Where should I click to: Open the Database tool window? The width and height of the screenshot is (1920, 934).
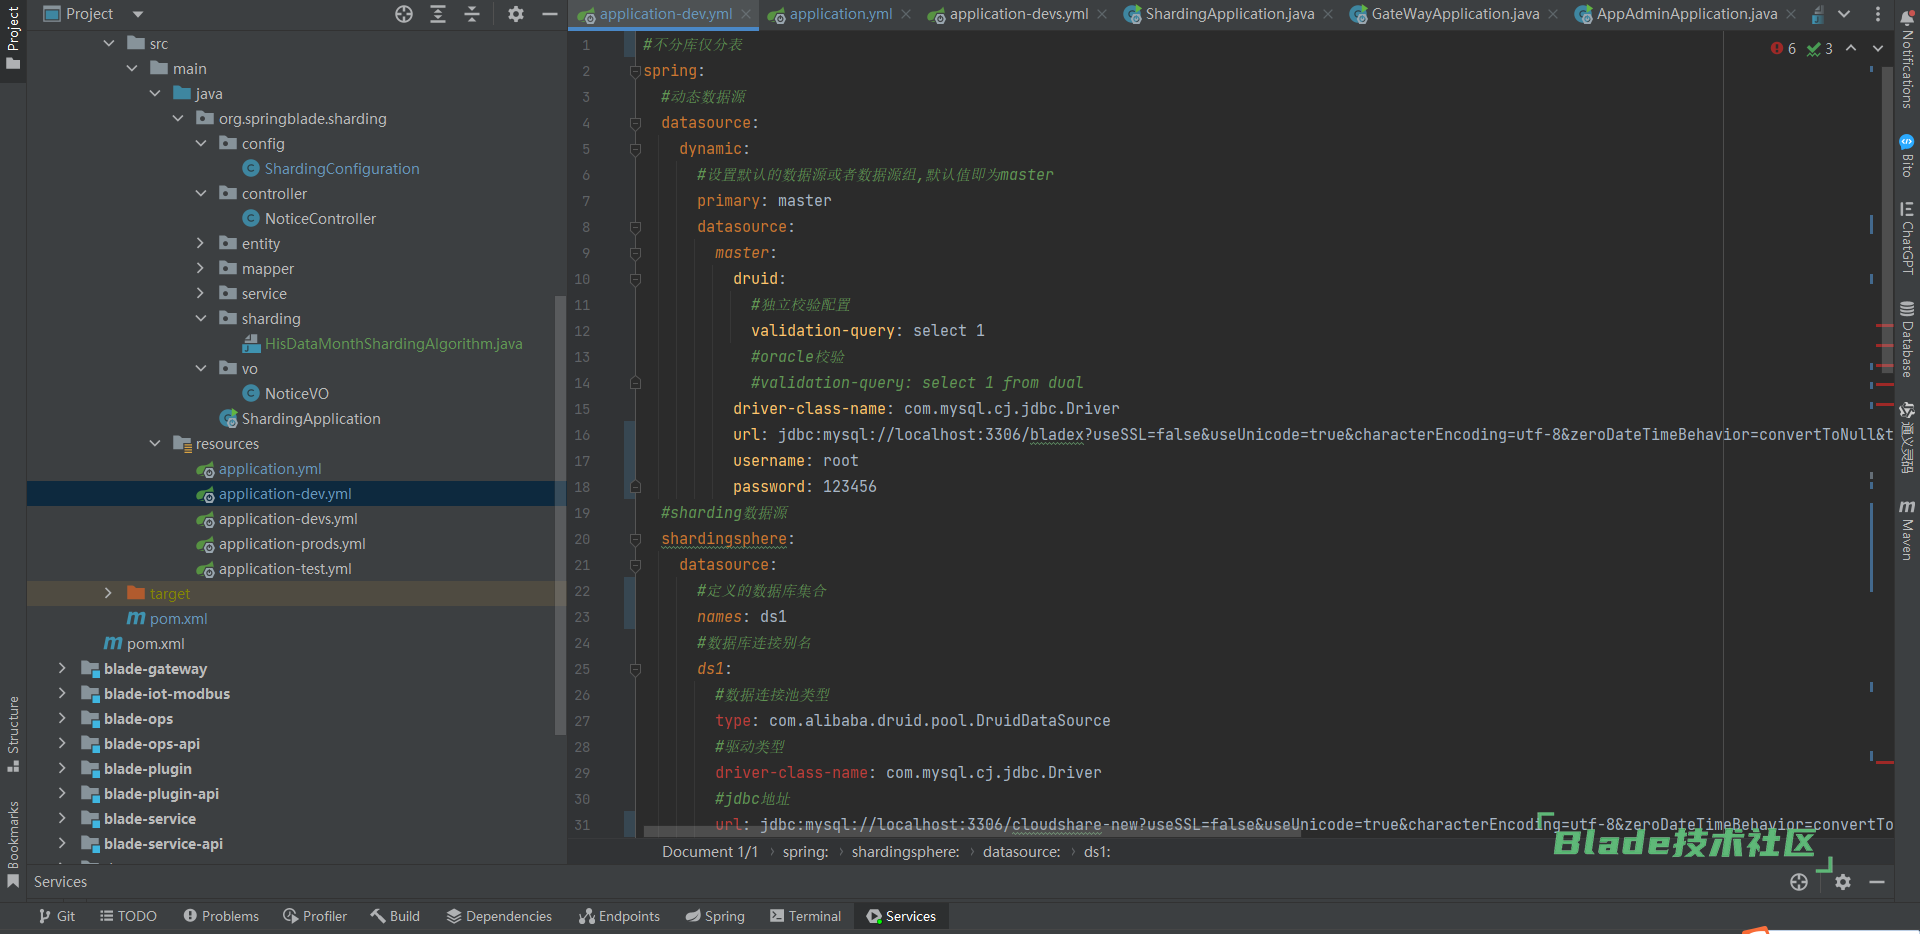coord(1907,340)
